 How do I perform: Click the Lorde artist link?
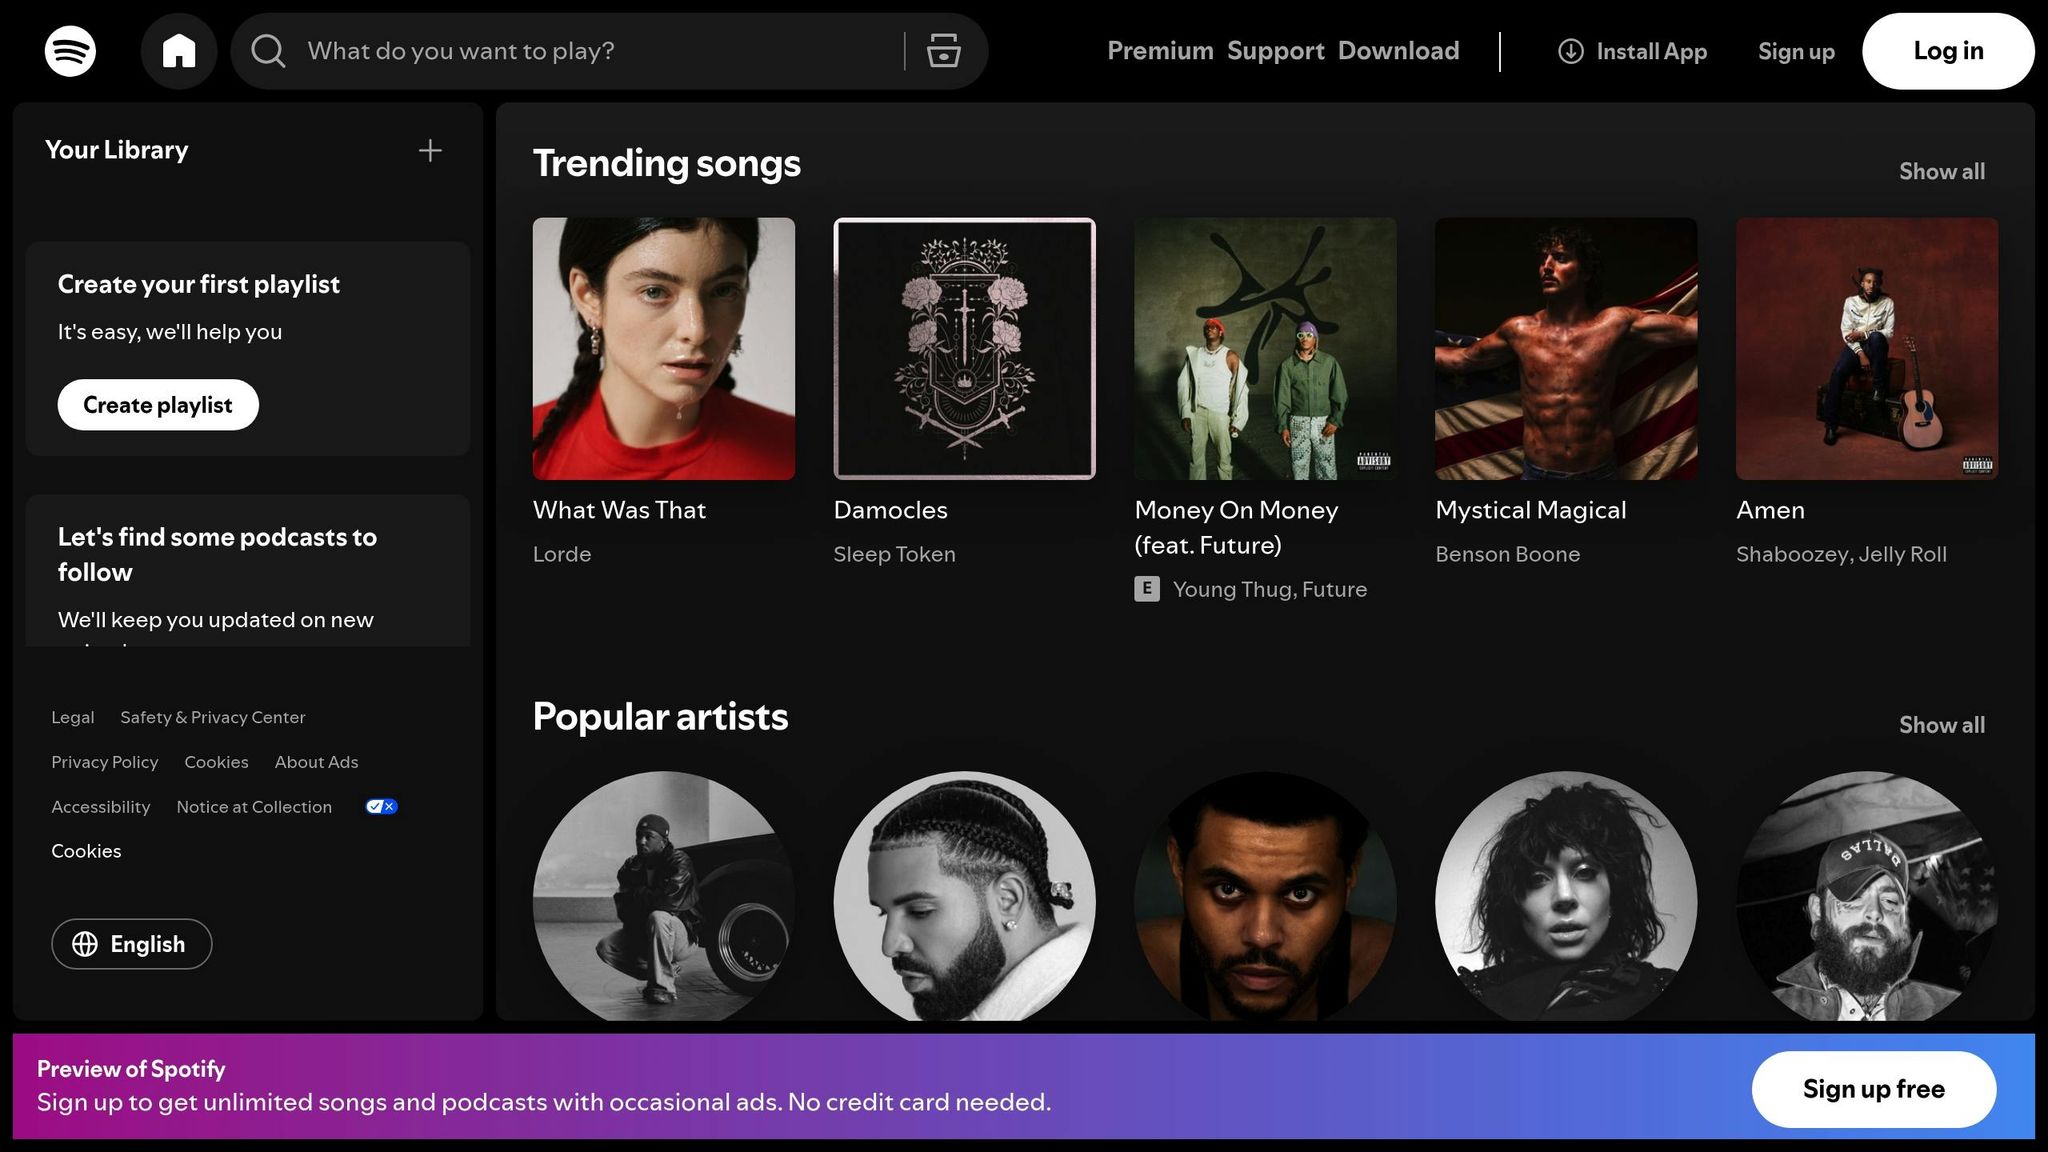point(562,554)
